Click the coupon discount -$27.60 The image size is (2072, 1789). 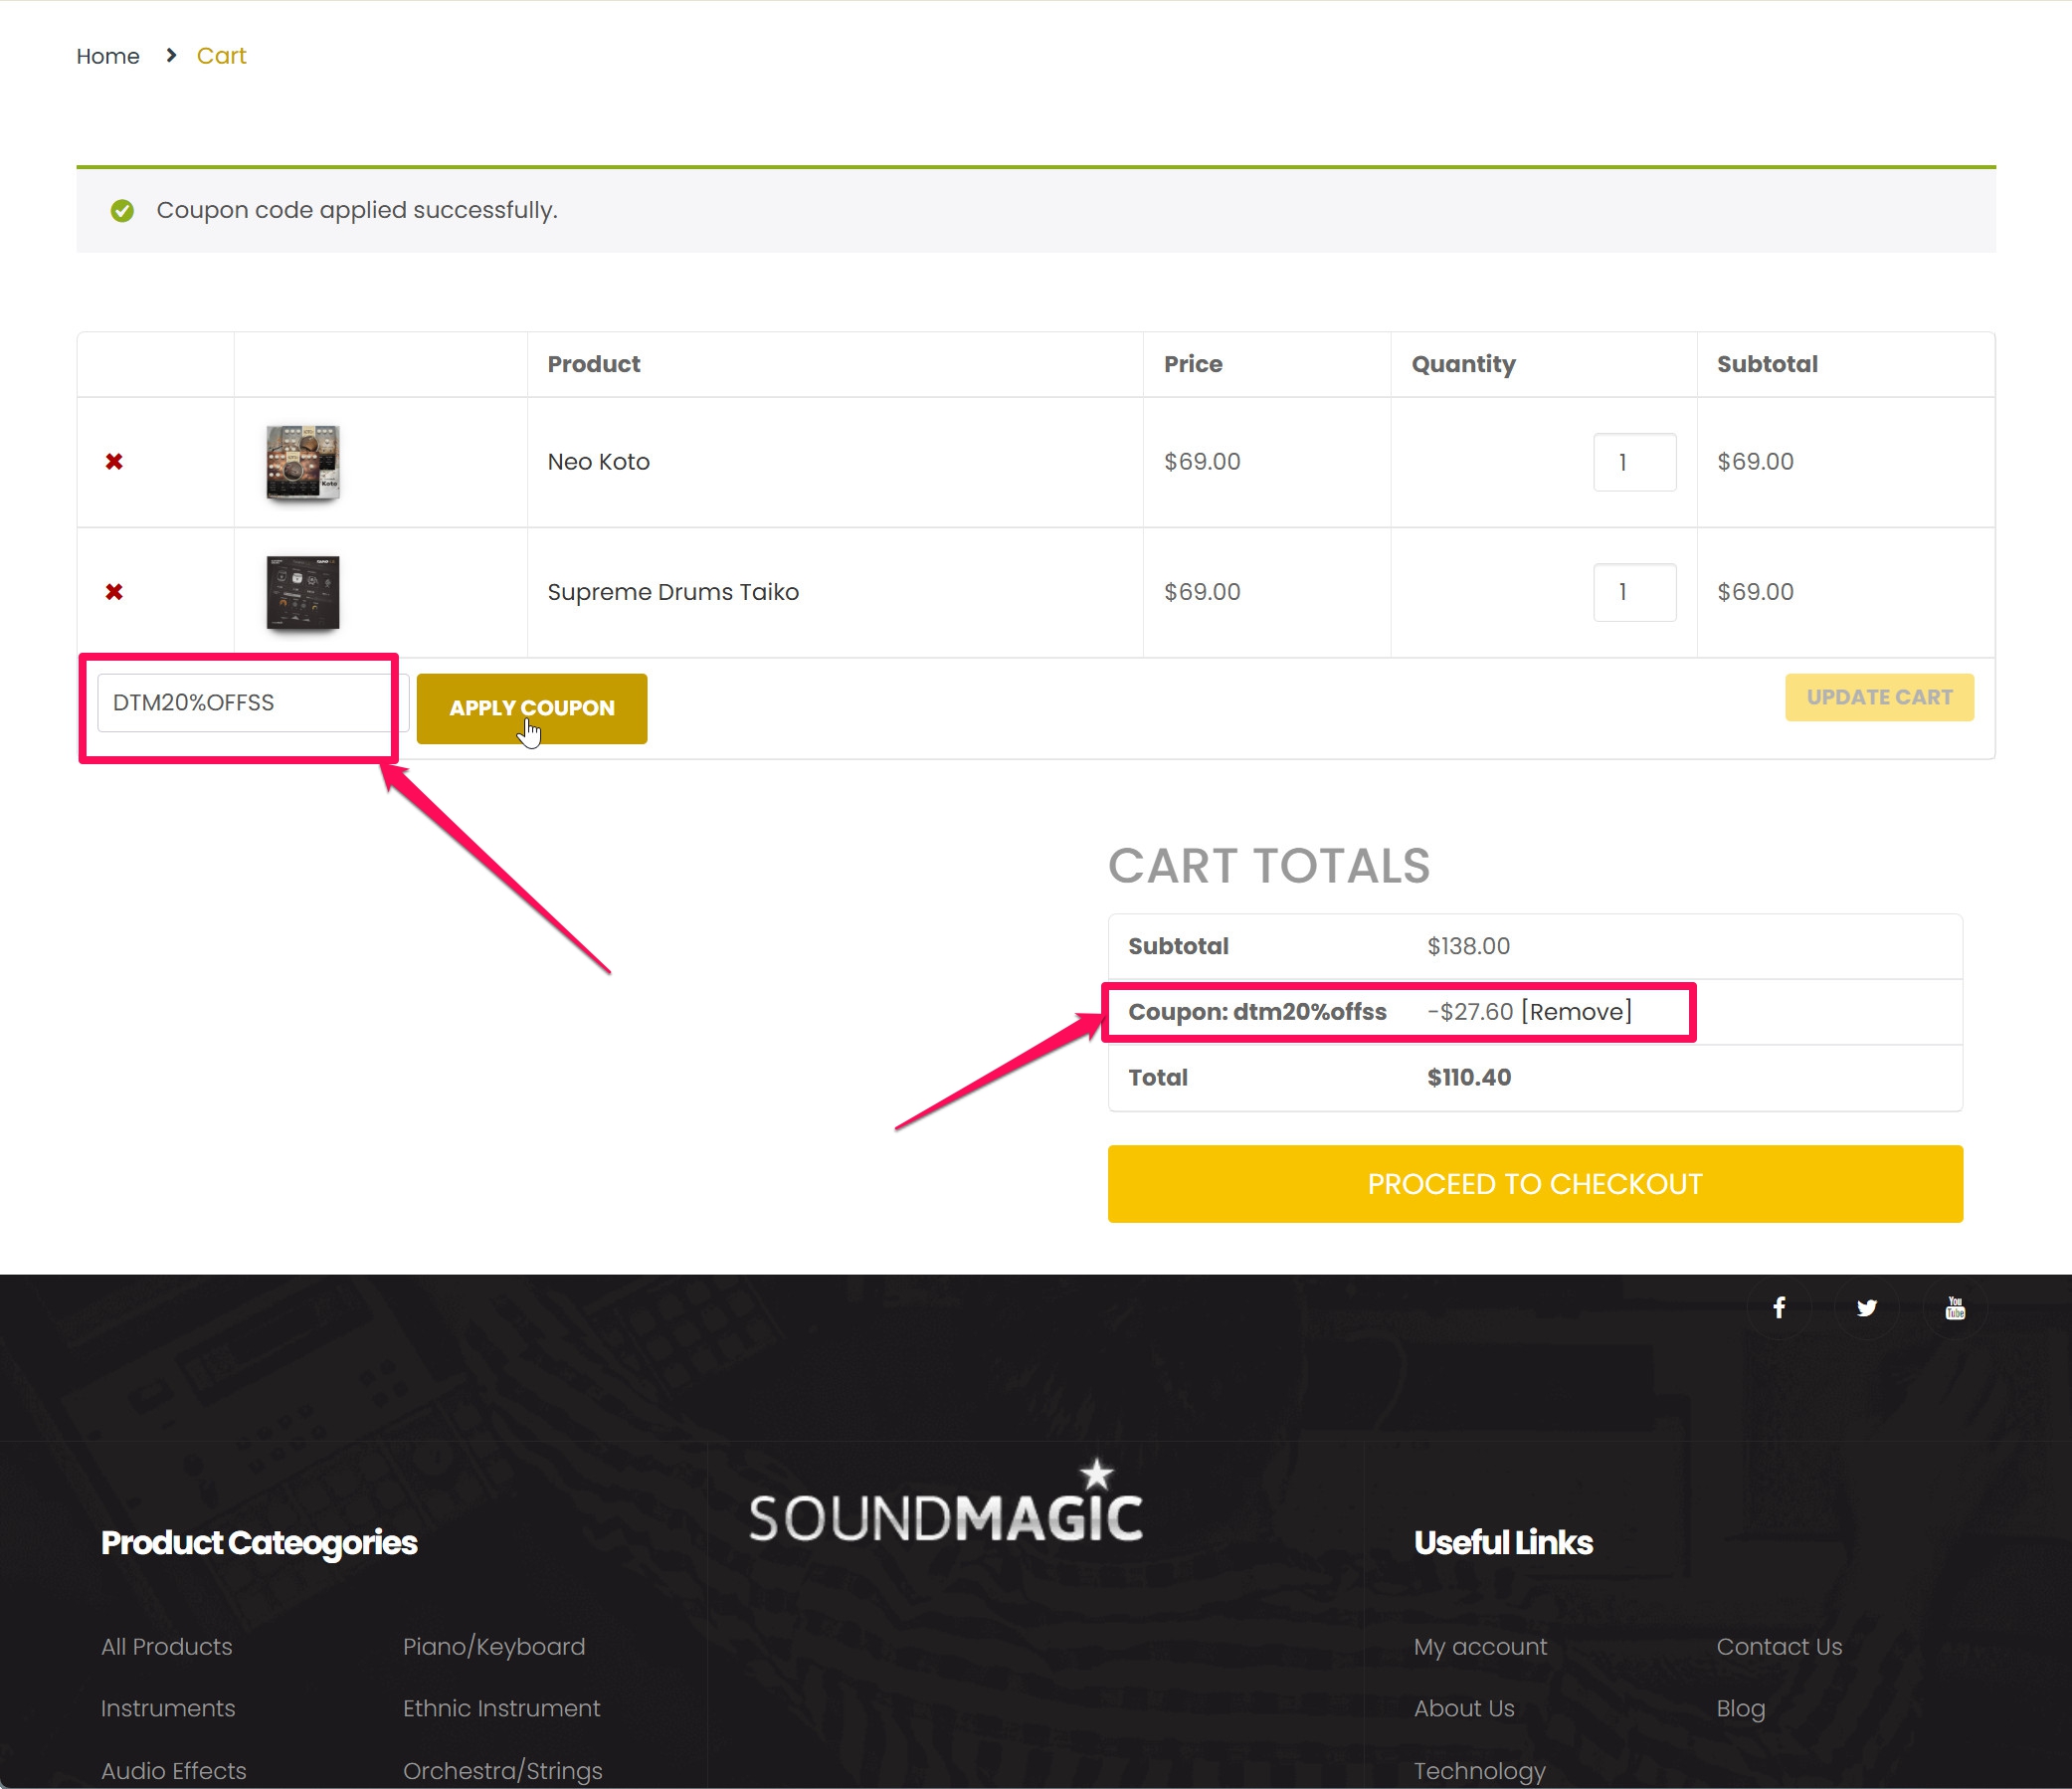pos(1470,1011)
